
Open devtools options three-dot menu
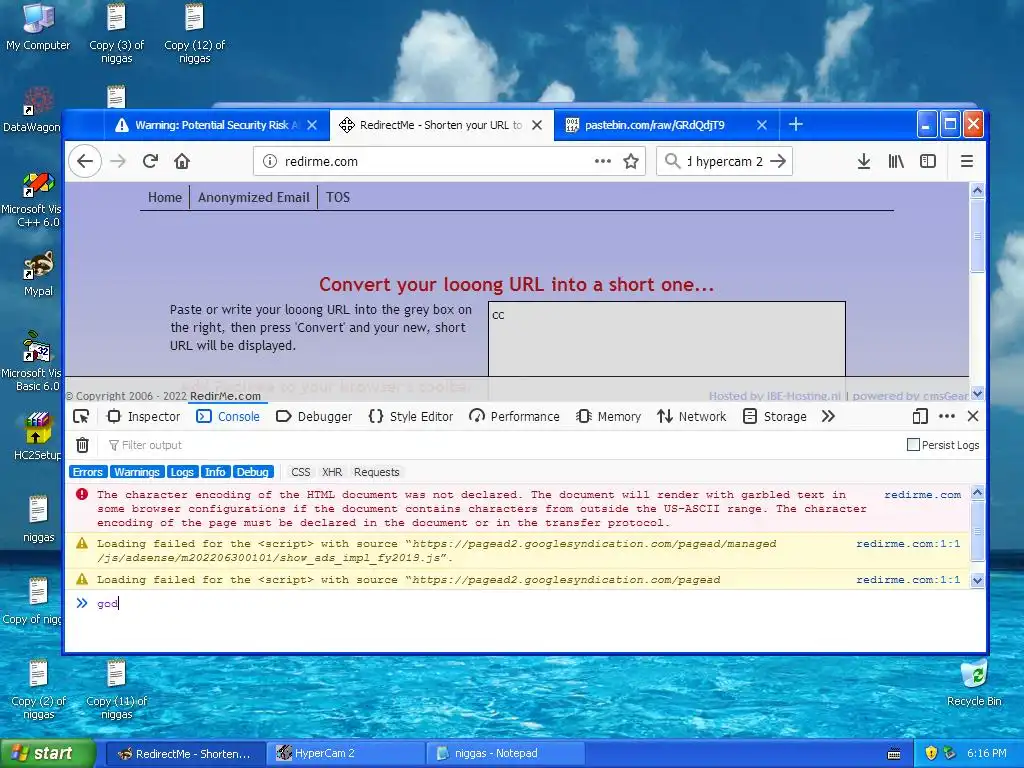[x=946, y=416]
